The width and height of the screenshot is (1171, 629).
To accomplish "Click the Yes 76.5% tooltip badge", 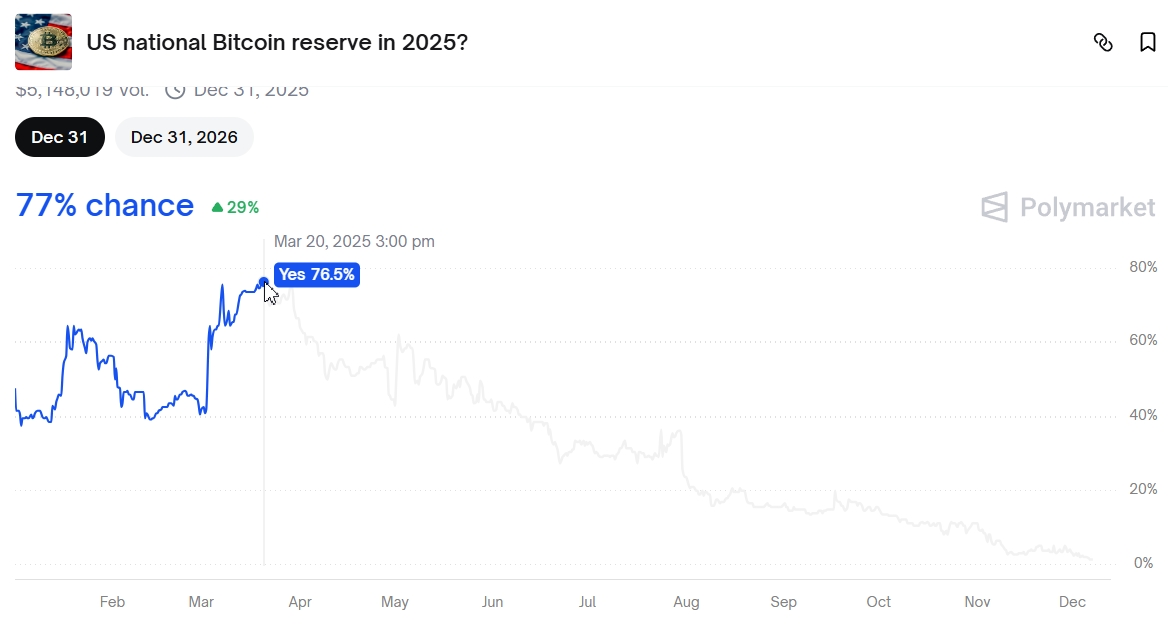I will [x=317, y=274].
